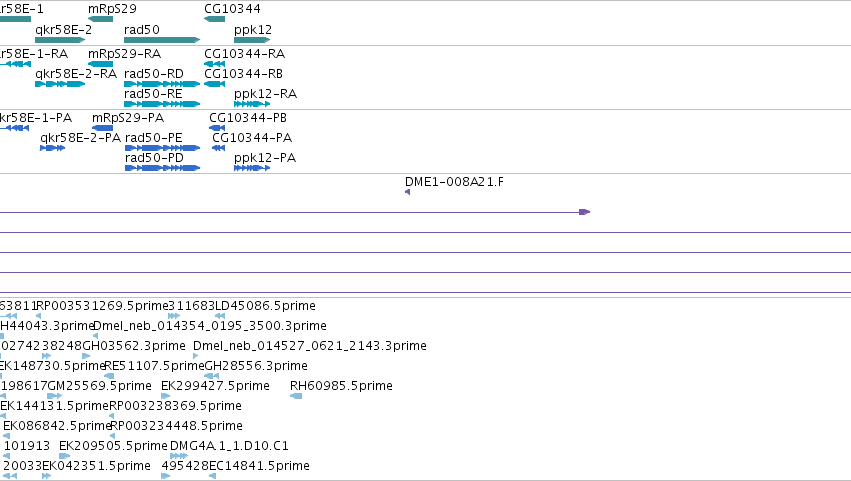The height and width of the screenshot is (481, 851).
Task: Select the qkr58E-2-PA label
Action: (x=80, y=138)
